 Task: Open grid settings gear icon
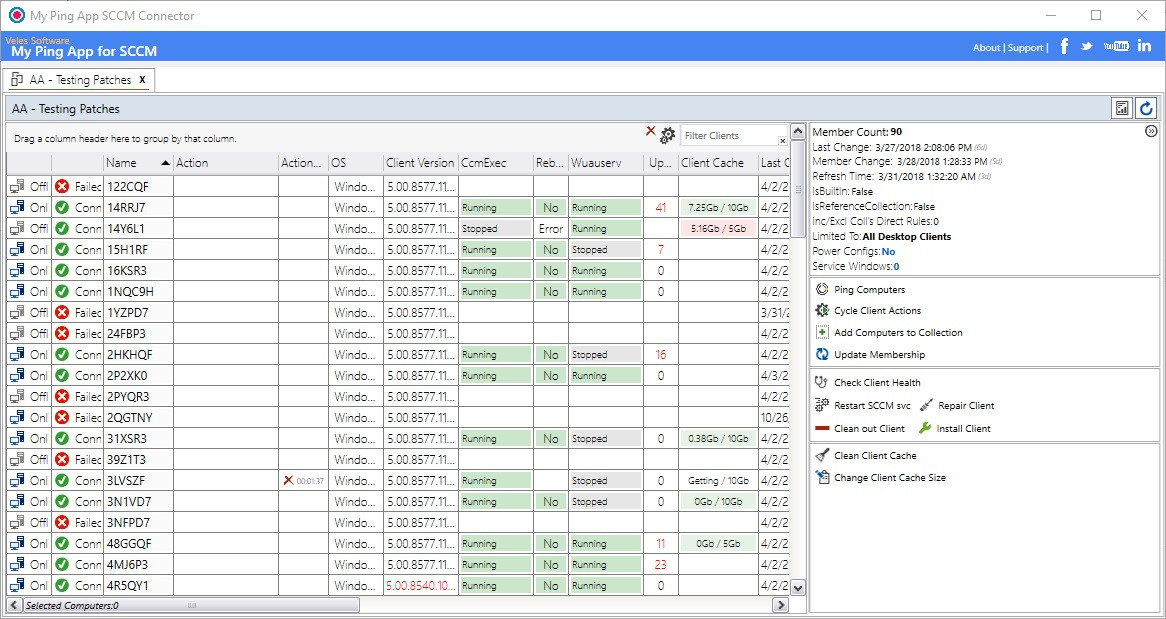668,135
